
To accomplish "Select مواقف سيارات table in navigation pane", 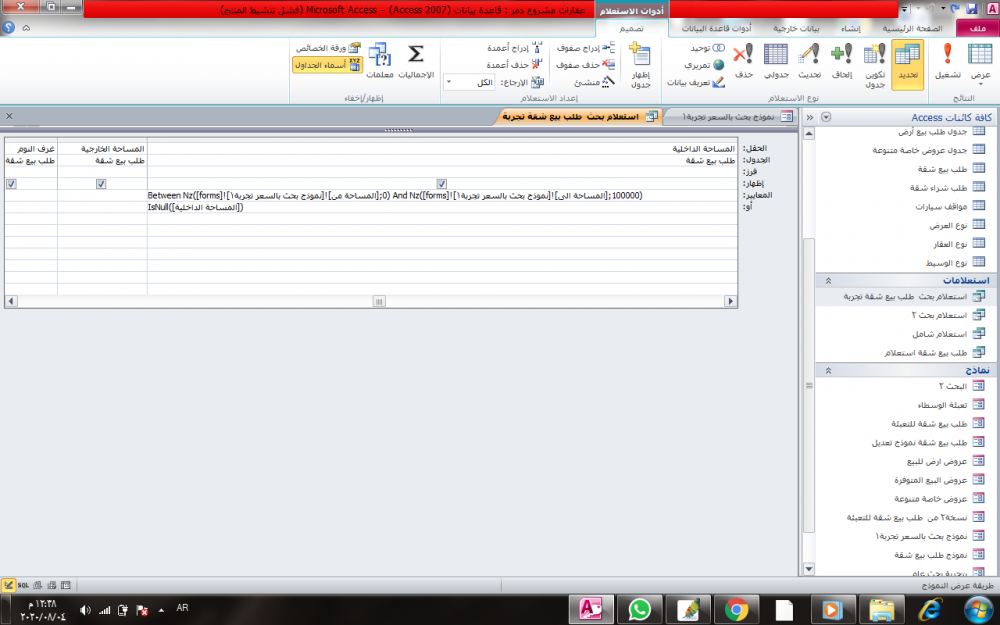I will (950, 206).
